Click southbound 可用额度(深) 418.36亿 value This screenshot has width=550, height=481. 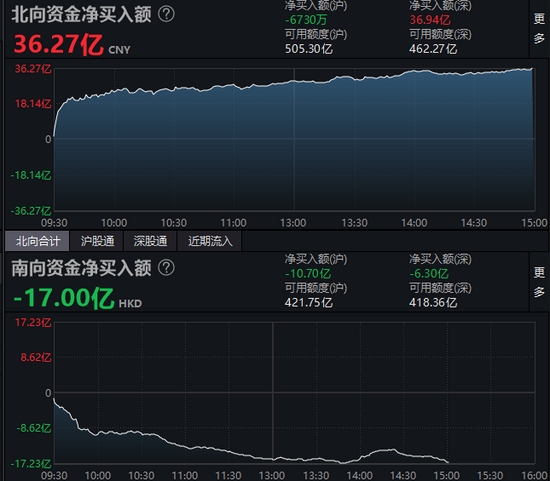[433, 302]
